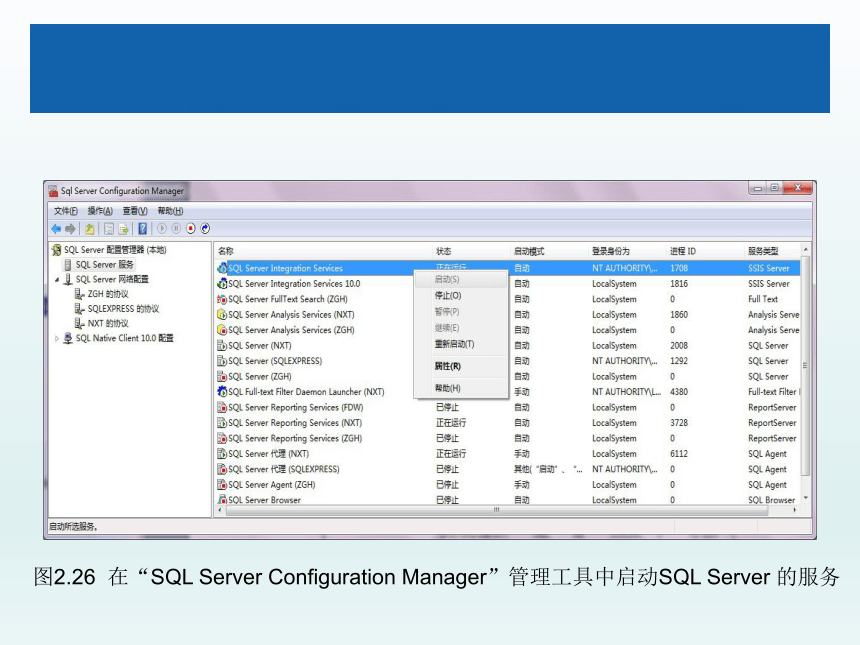Image resolution: width=860 pixels, height=645 pixels.
Task: Select SQL Native Client 10.0 配置 tree item
Action: point(125,338)
